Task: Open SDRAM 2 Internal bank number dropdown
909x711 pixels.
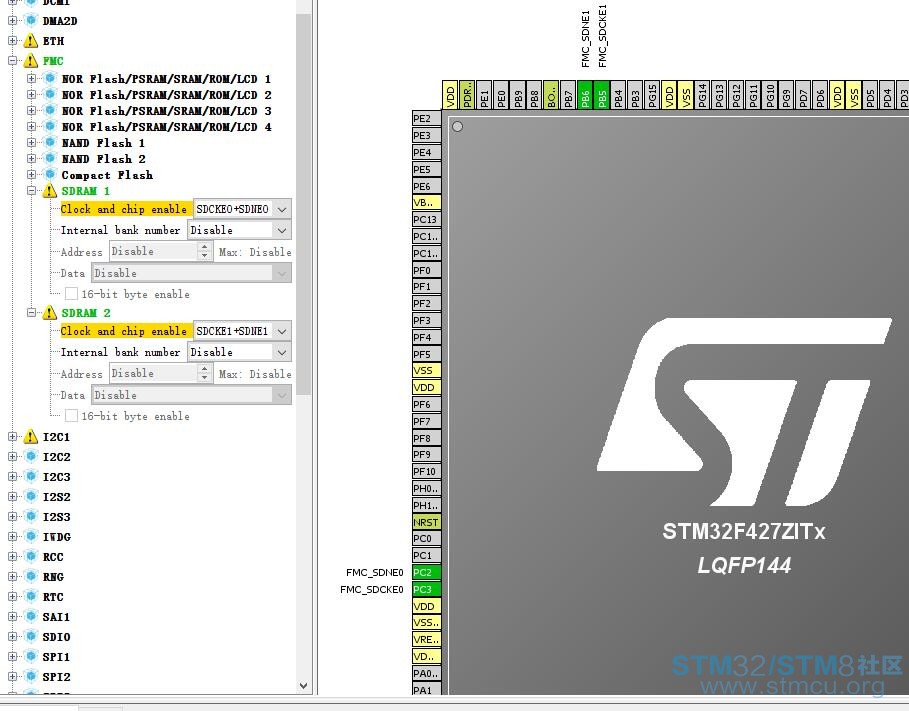Action: 282,352
